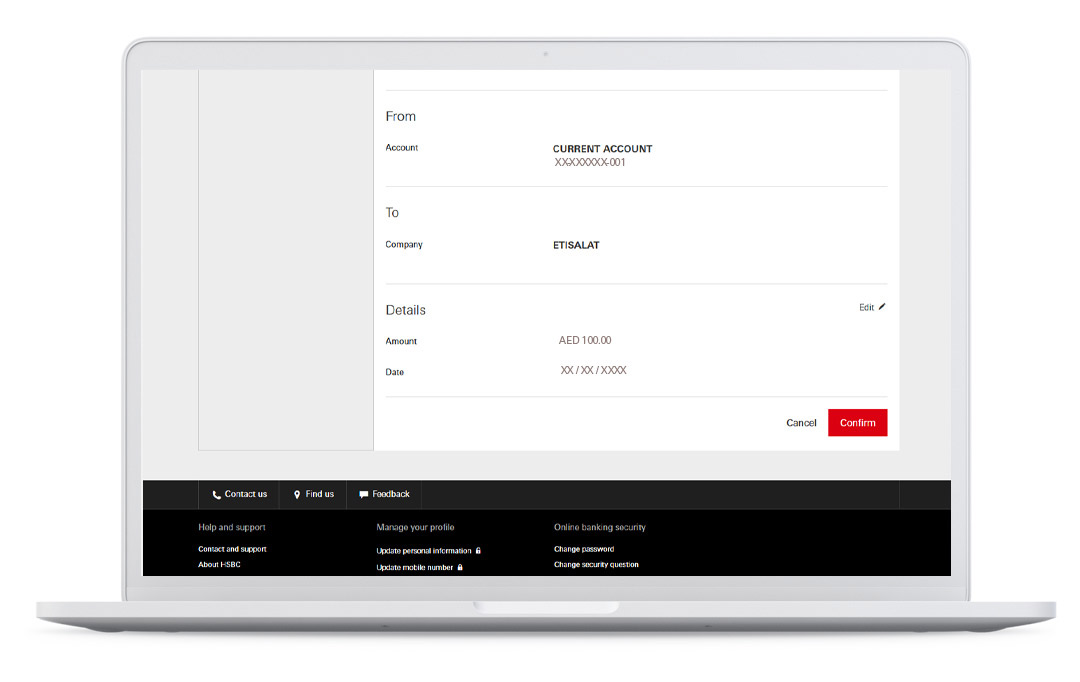Screen dimensions: 1080x682
Task: Open Update mobile number link
Action: pos(415,568)
